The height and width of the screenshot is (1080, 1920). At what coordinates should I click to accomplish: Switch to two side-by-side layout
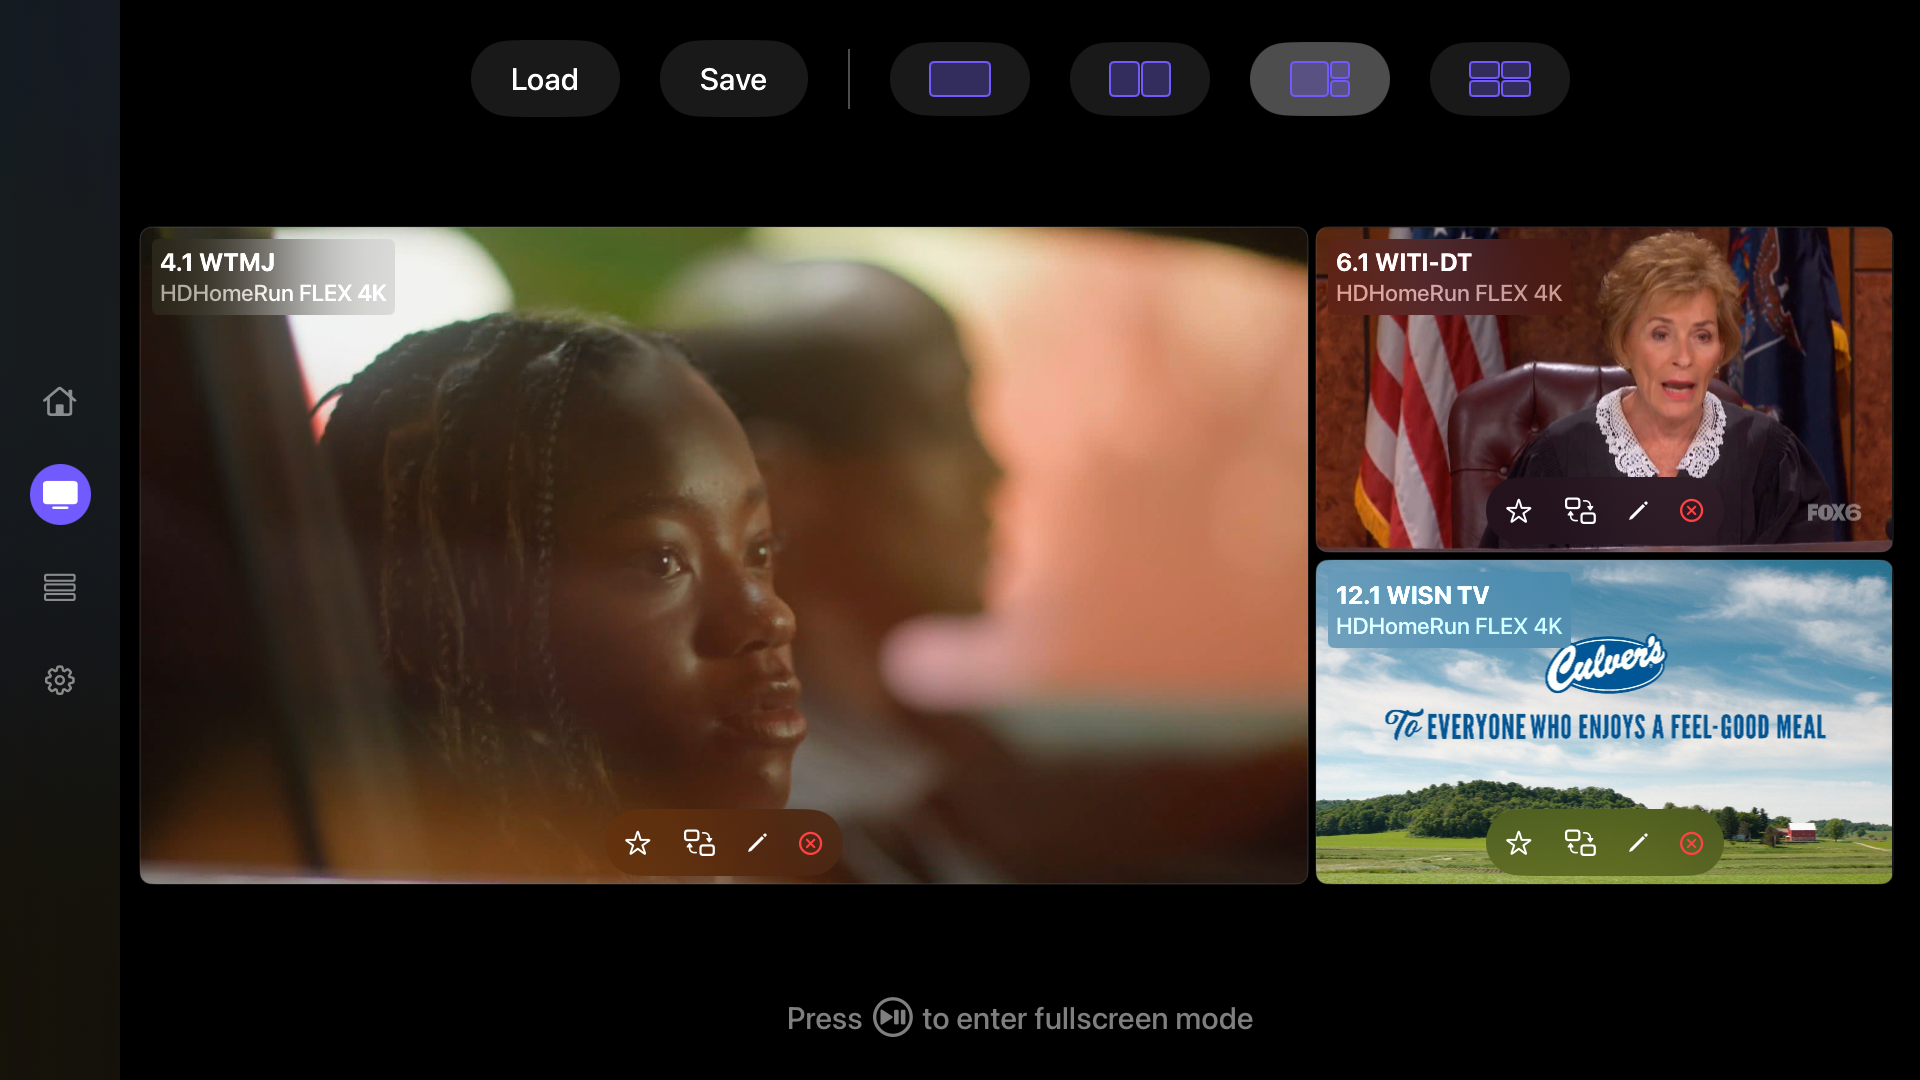1139,79
